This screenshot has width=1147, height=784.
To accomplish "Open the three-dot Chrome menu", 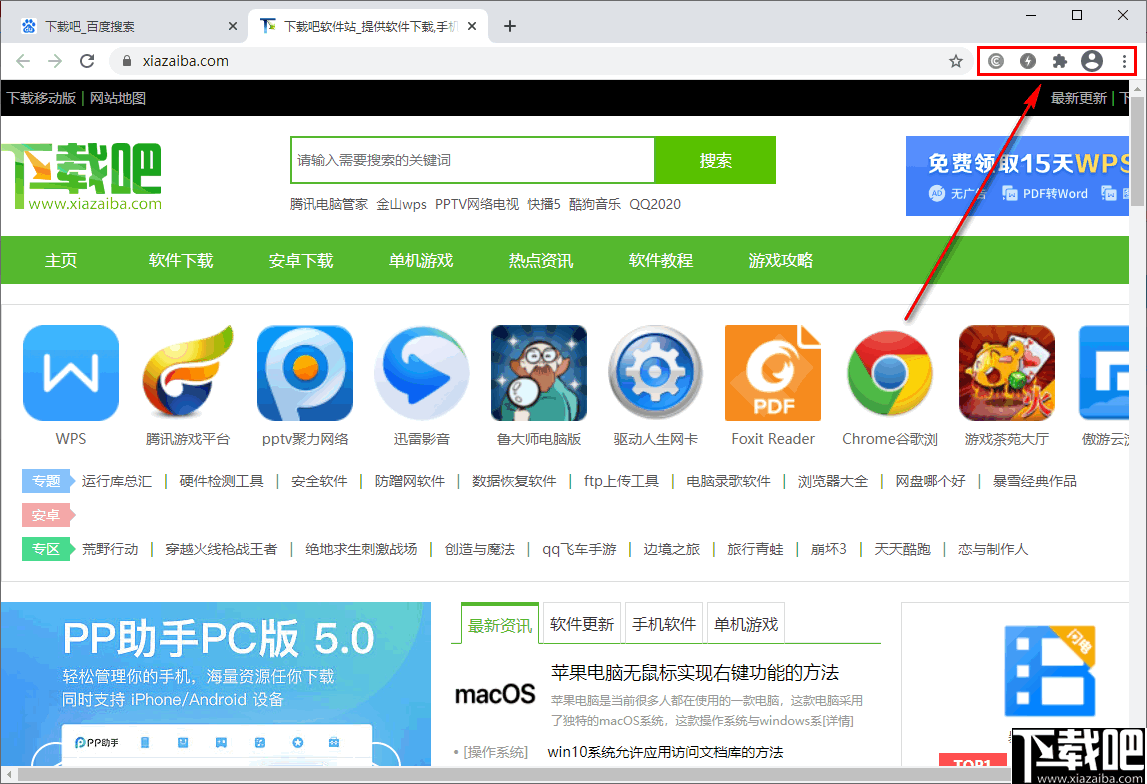I will (1125, 61).
